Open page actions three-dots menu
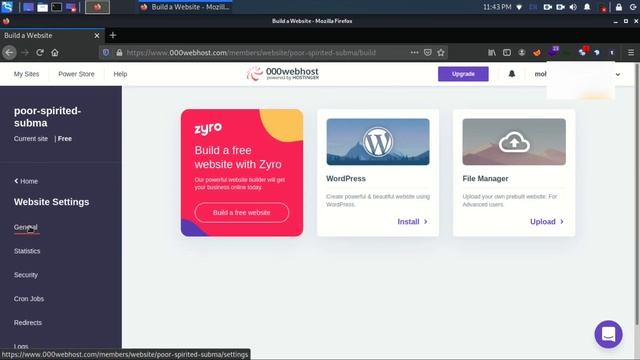Viewport: 640px width, 360px height. click(x=414, y=52)
